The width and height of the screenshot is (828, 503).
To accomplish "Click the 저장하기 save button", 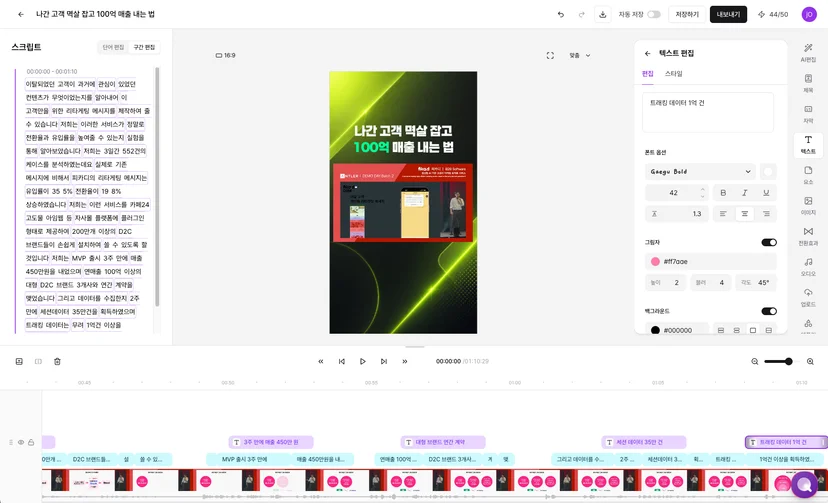I will [x=686, y=14].
